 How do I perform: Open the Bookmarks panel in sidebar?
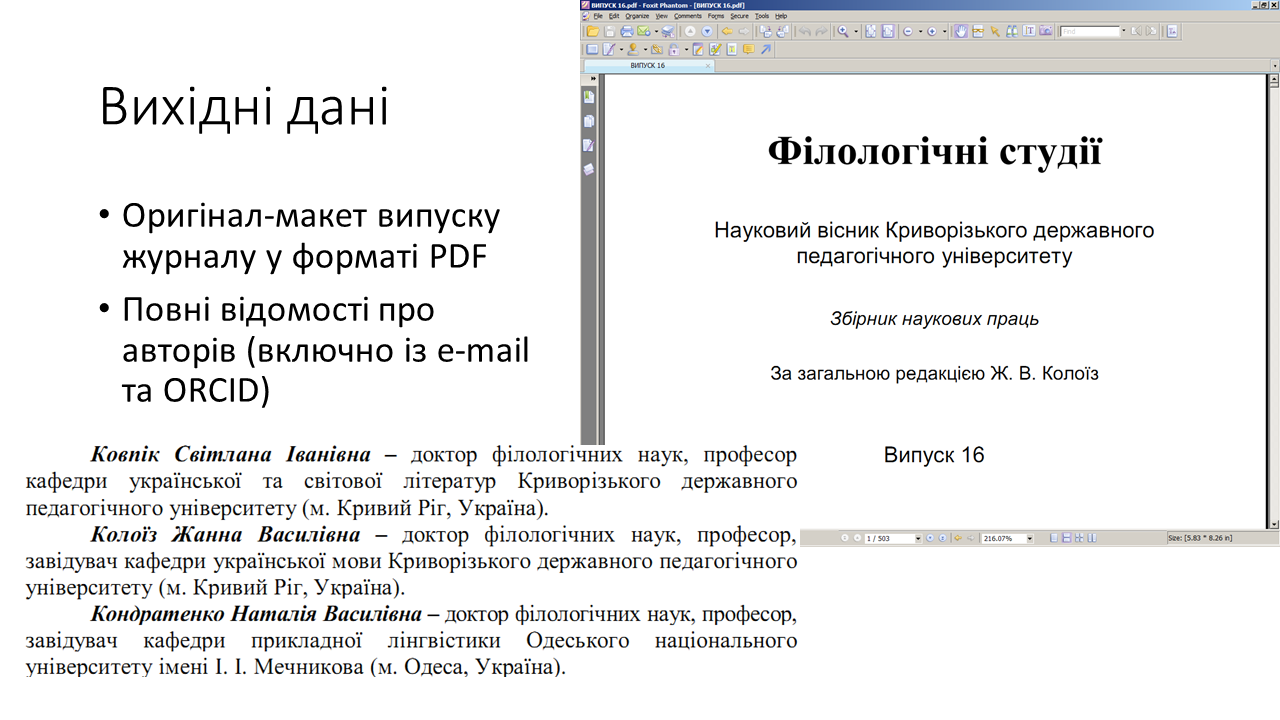tap(589, 97)
